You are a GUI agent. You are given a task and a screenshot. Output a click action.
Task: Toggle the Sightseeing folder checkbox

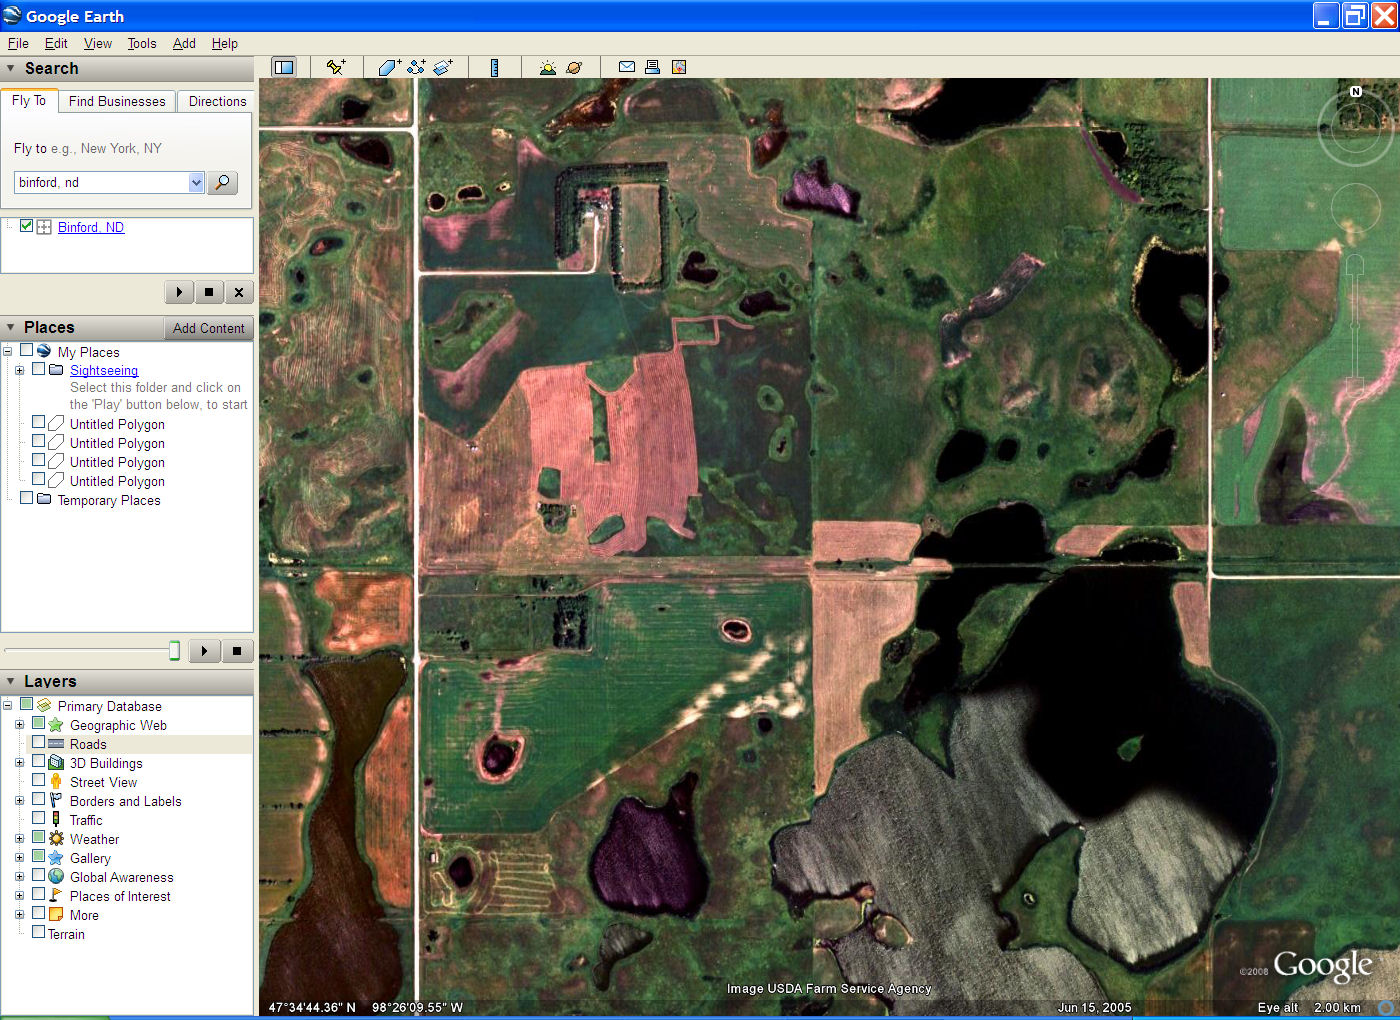(x=39, y=369)
